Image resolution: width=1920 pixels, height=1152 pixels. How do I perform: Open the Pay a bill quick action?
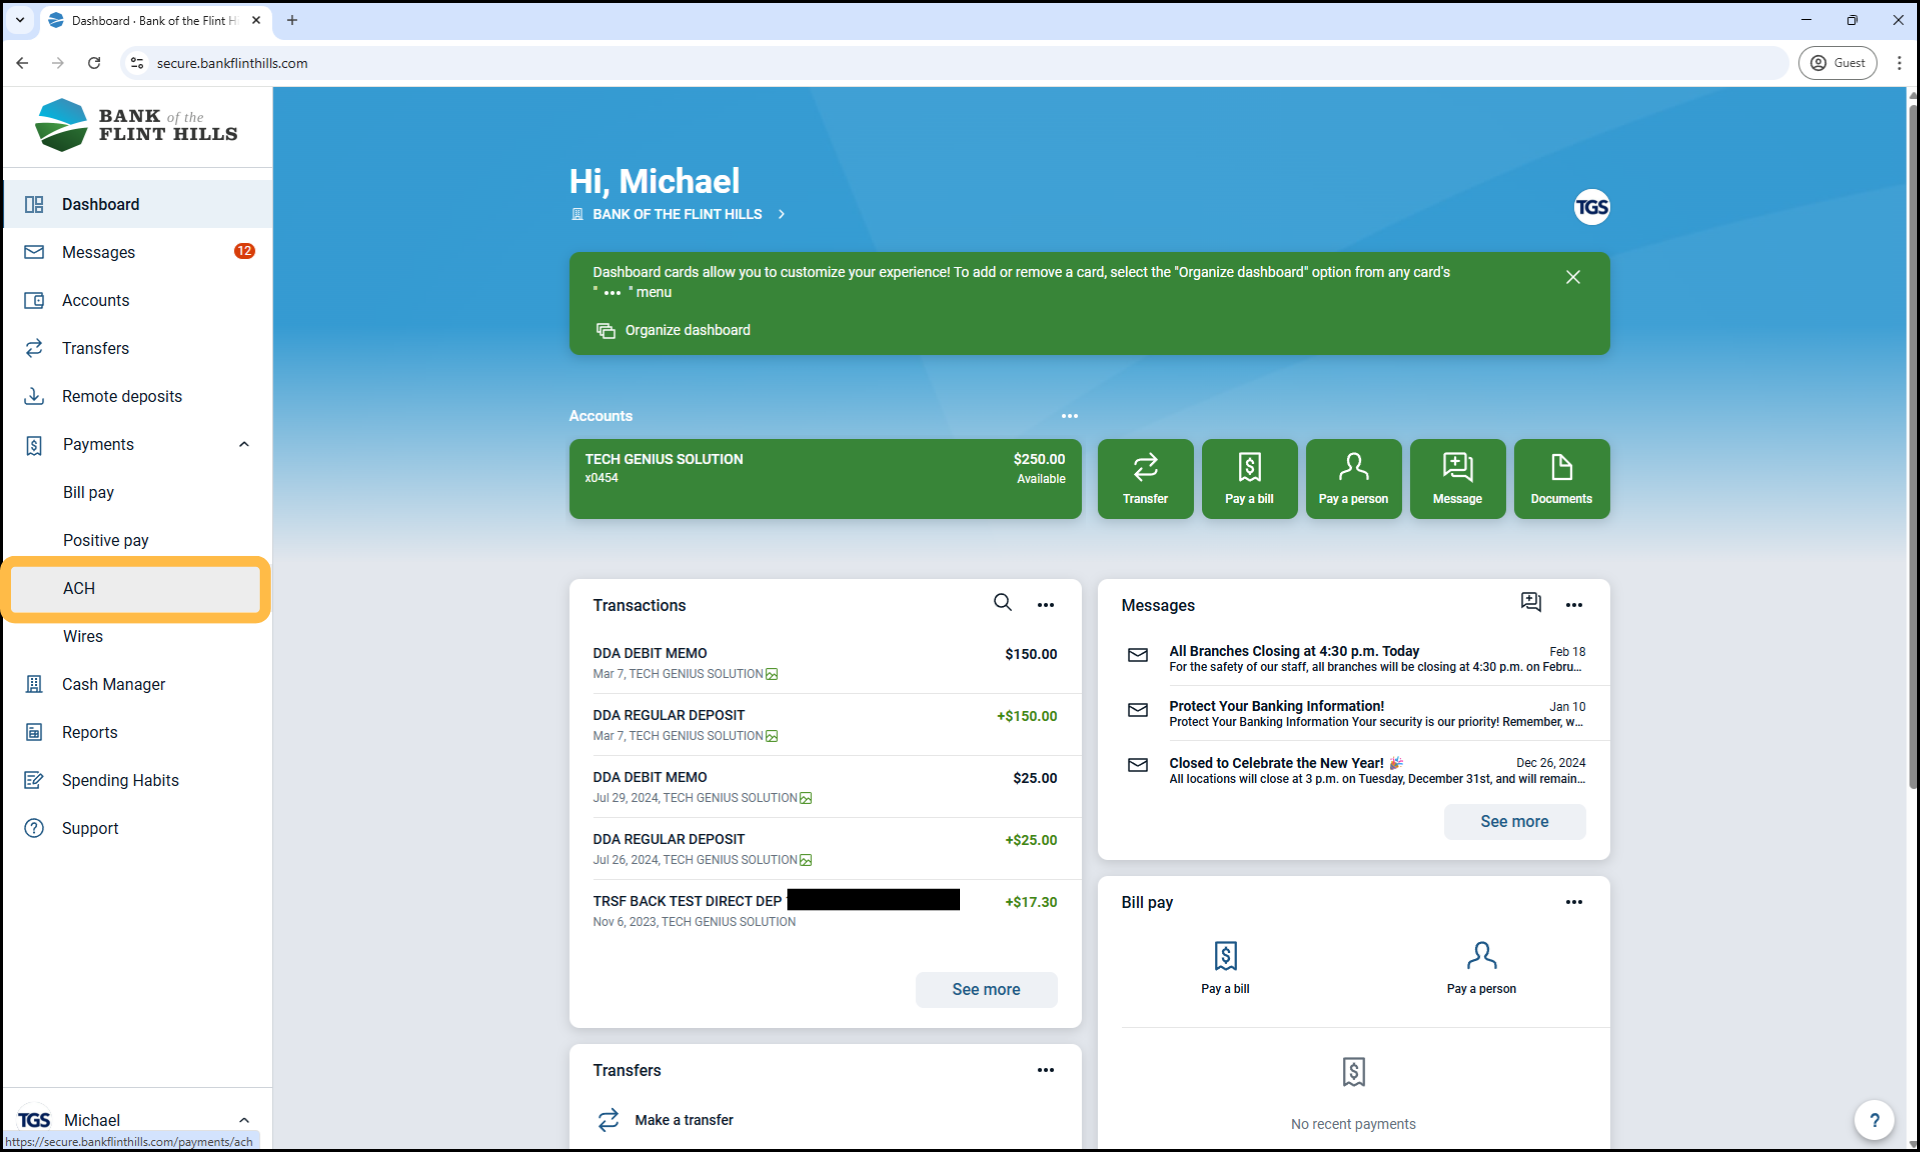1249,478
